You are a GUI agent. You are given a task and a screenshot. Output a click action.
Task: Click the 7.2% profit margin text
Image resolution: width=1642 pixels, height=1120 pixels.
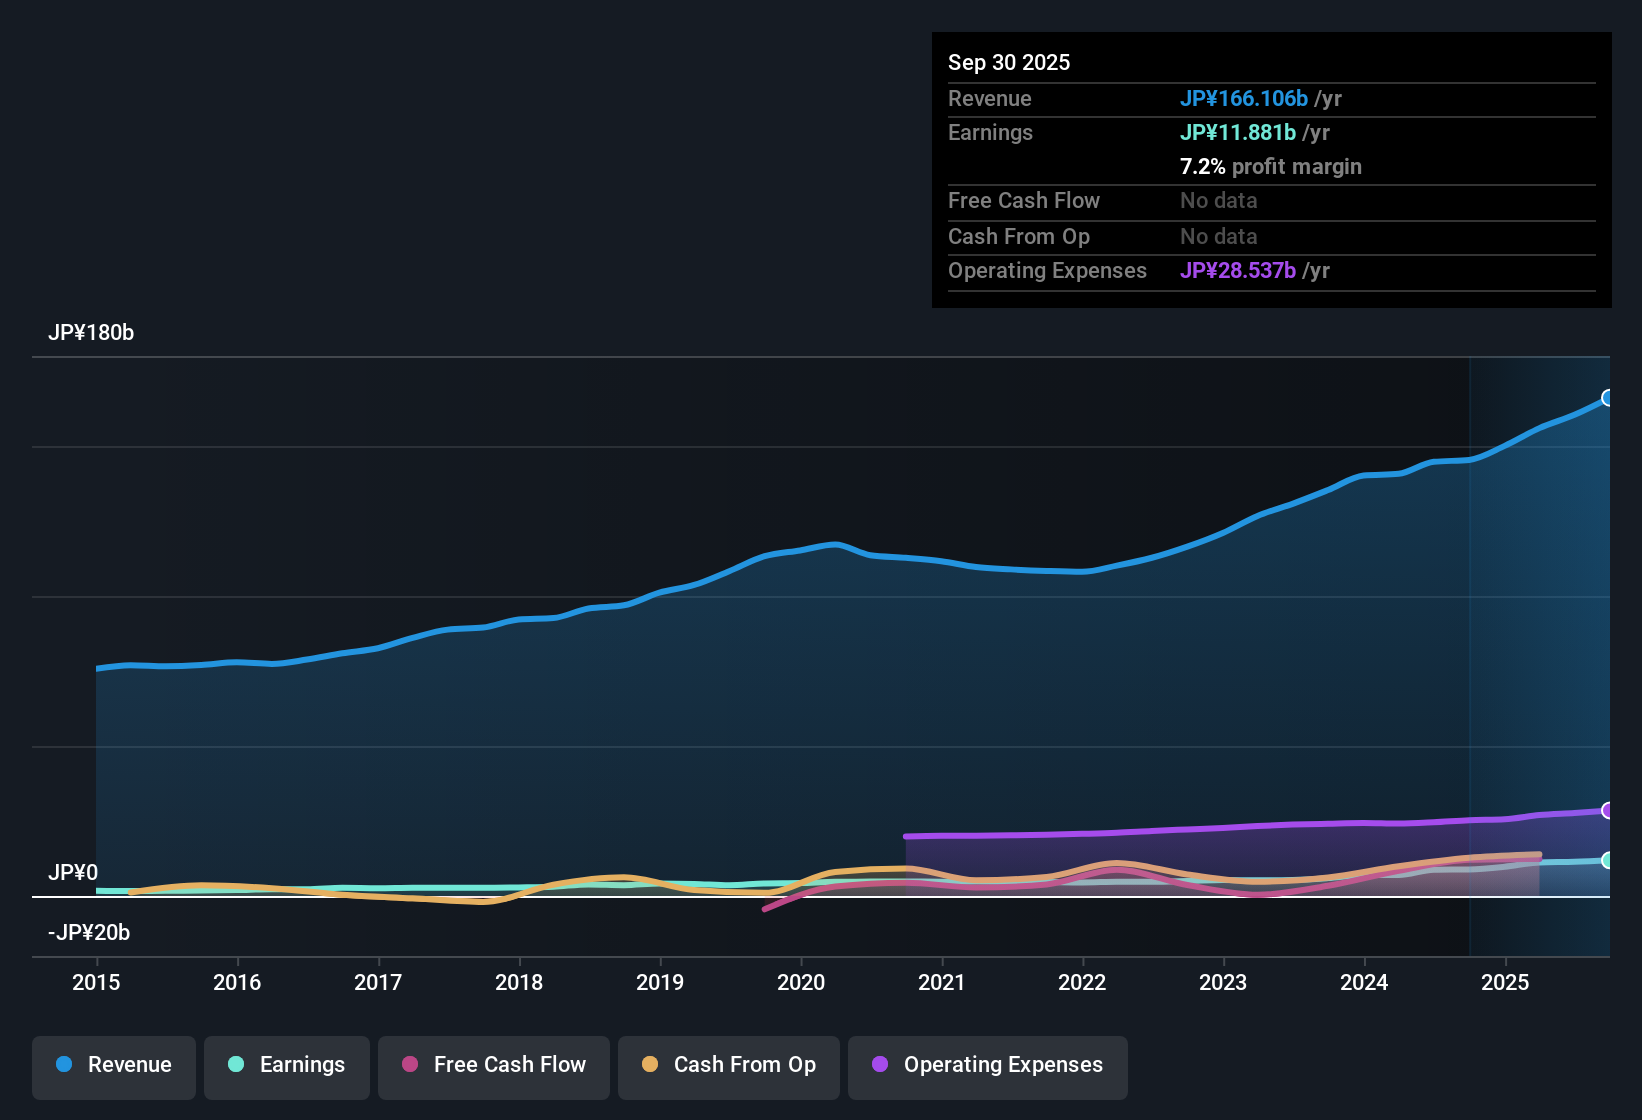1271,167
